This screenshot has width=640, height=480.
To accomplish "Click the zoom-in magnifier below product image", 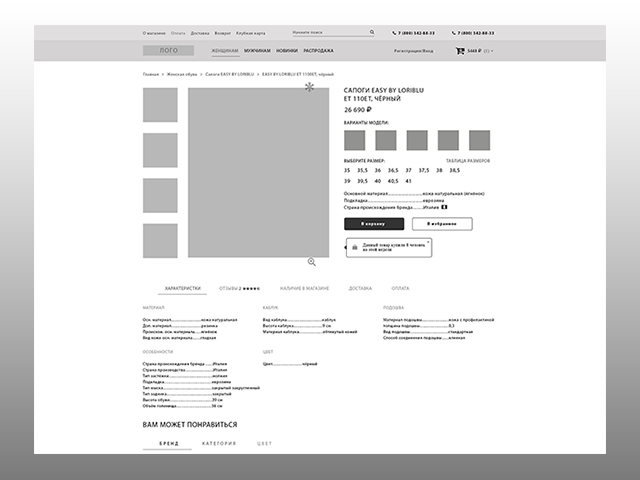I will coord(311,262).
